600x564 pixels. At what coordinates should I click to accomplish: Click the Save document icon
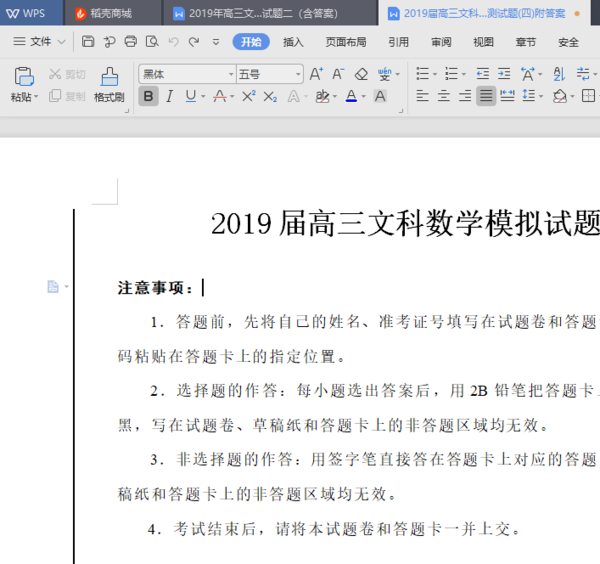coord(88,41)
